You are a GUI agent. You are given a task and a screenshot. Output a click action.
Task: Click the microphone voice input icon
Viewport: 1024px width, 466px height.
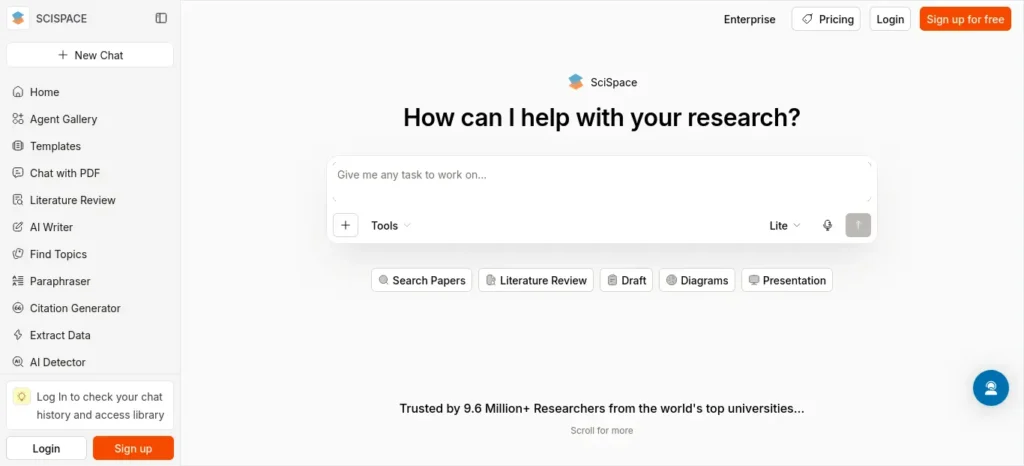click(827, 225)
